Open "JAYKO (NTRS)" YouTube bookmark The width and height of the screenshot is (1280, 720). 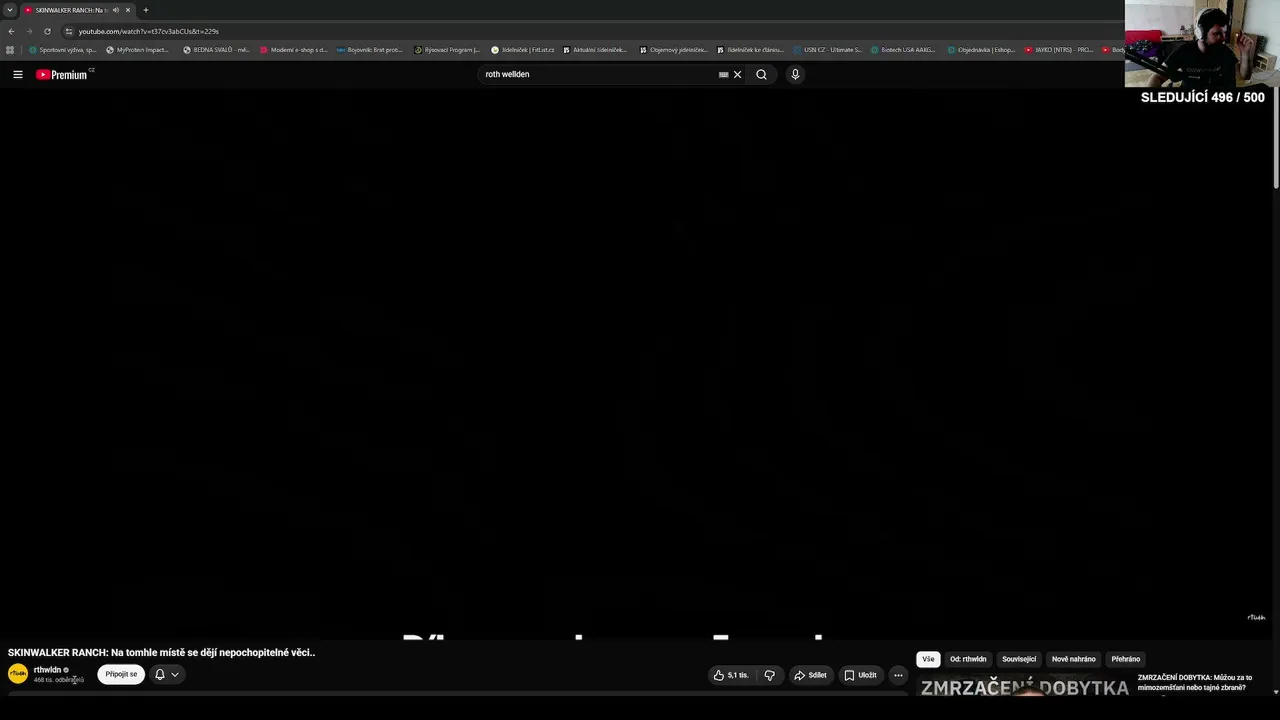(x=1059, y=49)
